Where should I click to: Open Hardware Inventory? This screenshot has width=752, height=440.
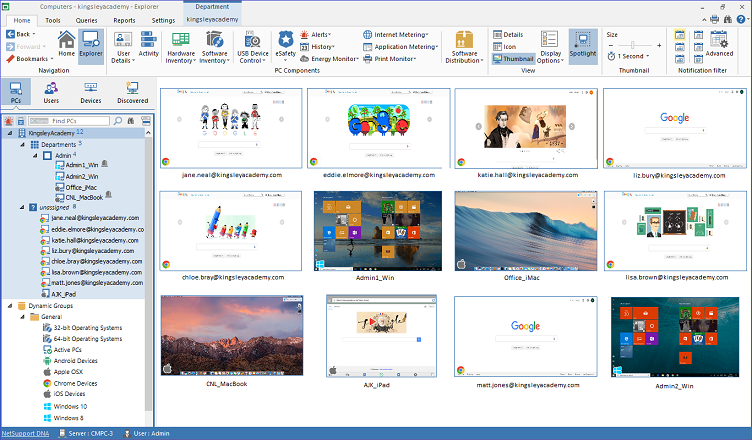click(181, 47)
